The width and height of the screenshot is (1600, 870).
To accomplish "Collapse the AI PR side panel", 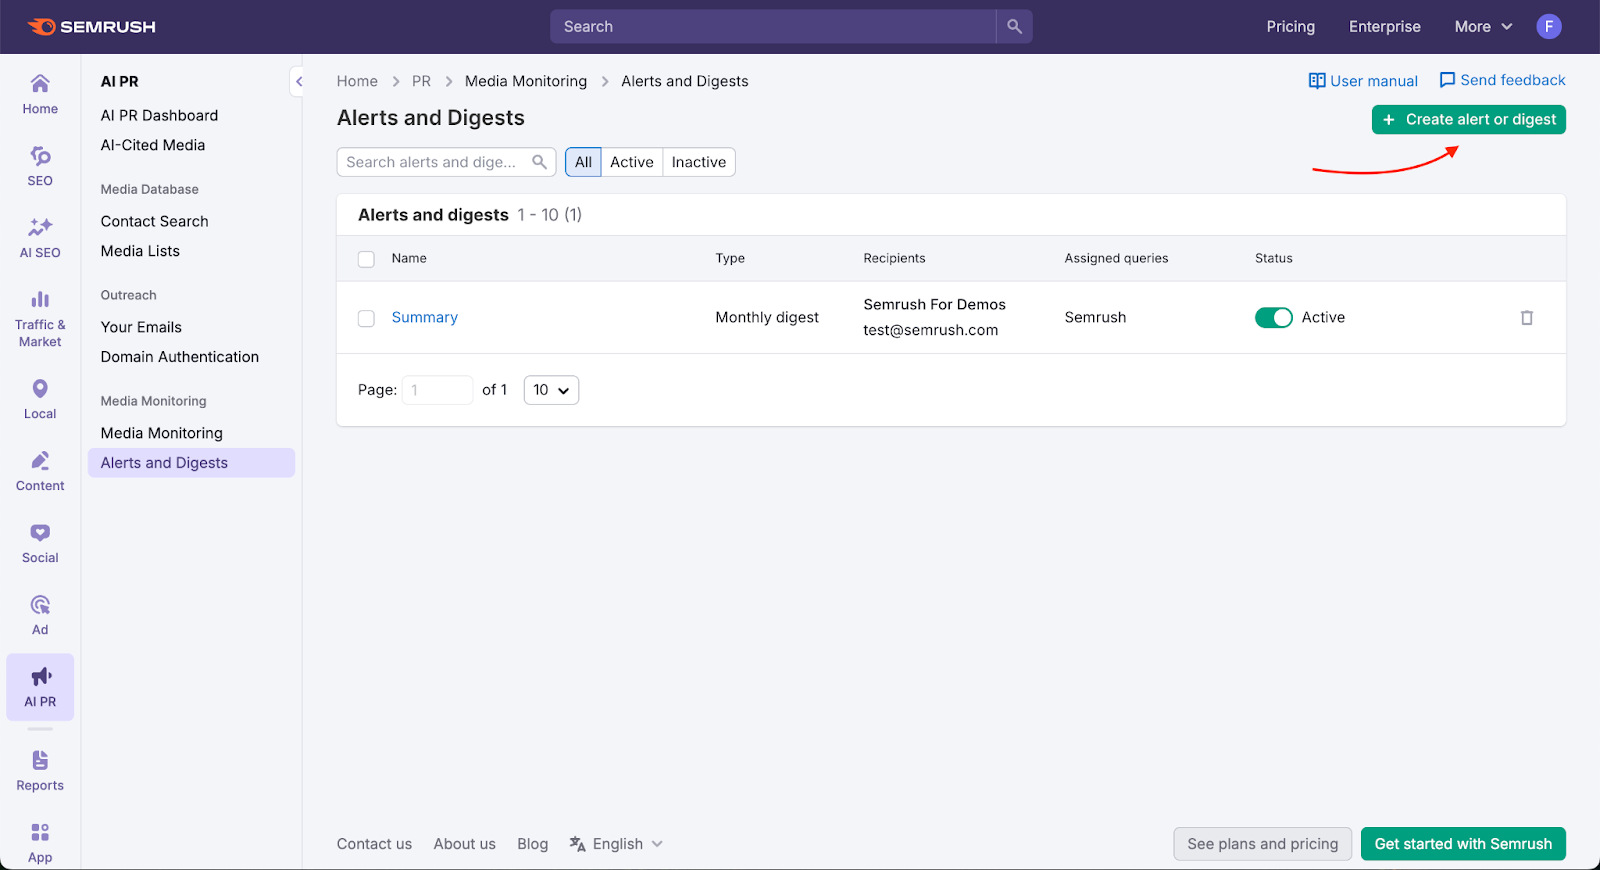I will pyautogui.click(x=298, y=82).
